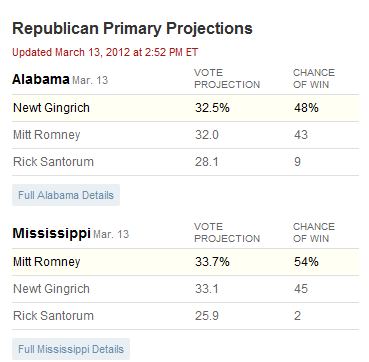Click Newt Gingrich row in Alabama table
Image resolution: width=369 pixels, height=362 pixels.
[x=186, y=108]
